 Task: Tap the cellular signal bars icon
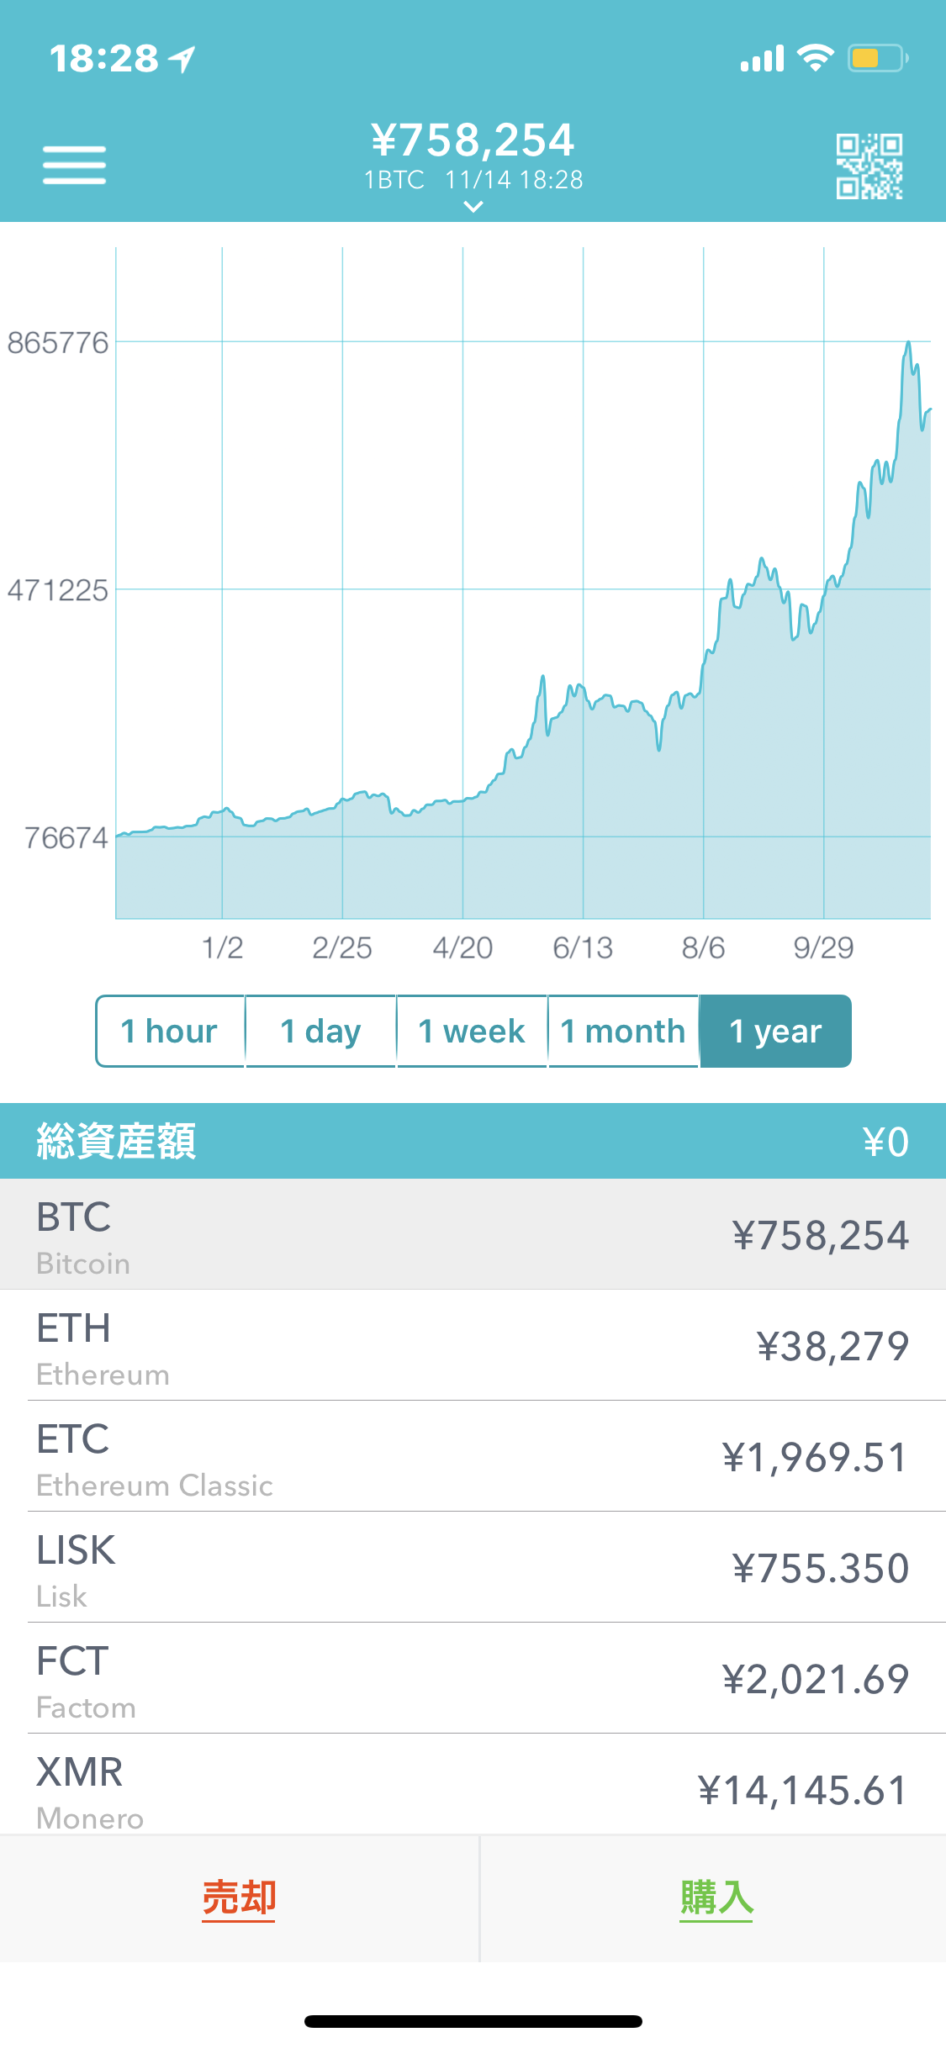tap(762, 59)
